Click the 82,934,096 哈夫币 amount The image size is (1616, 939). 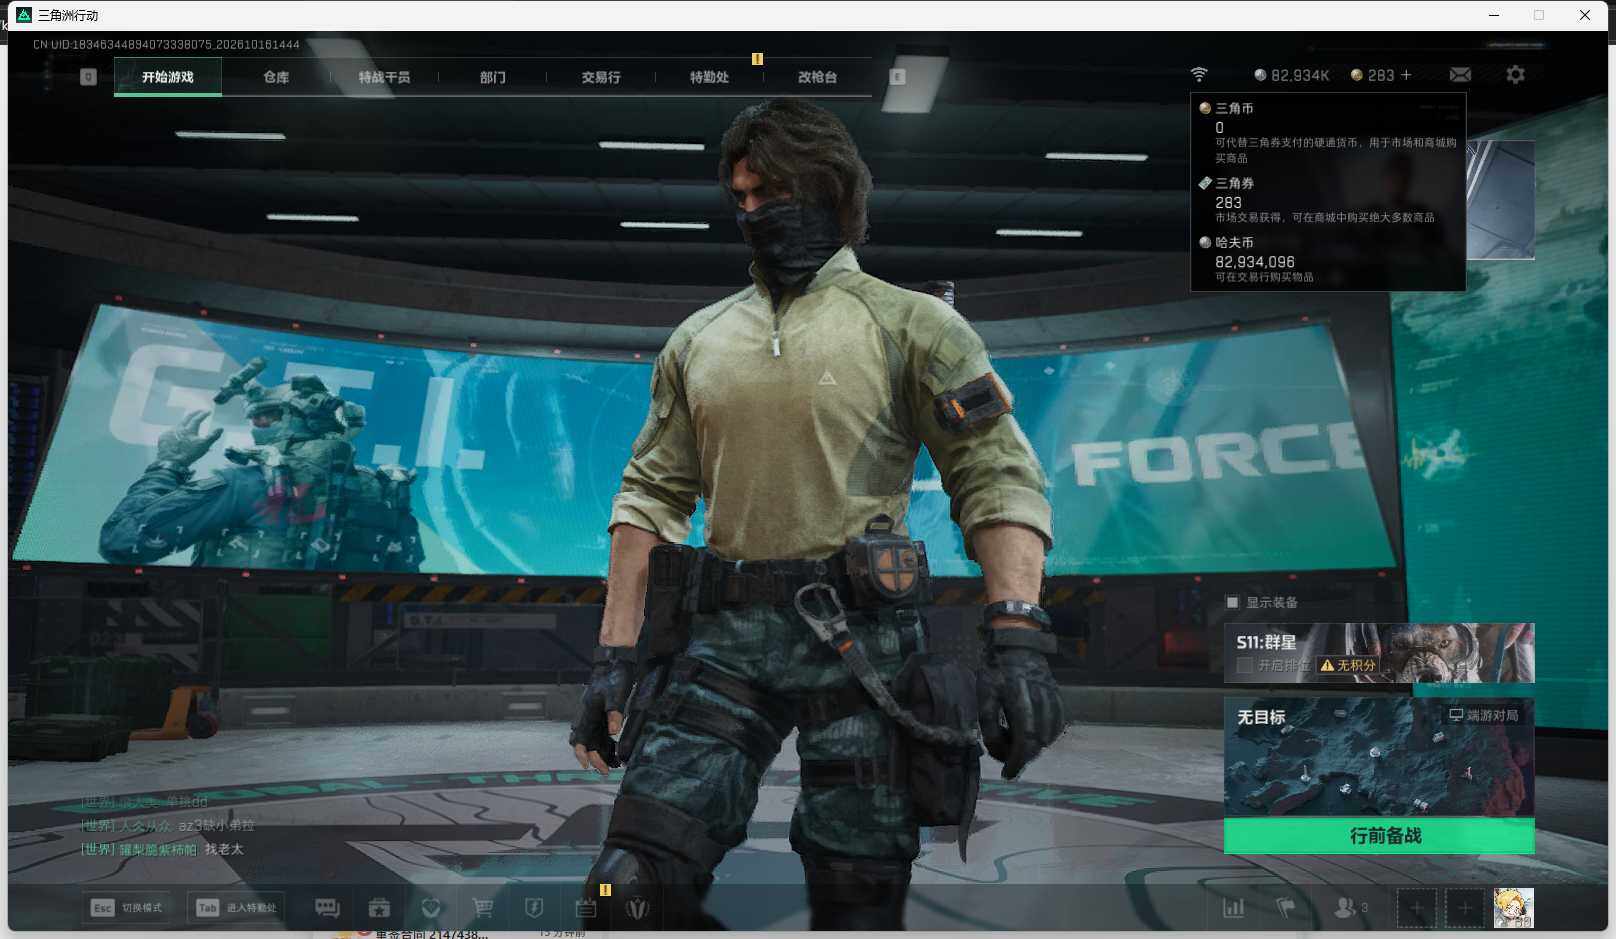(1255, 262)
